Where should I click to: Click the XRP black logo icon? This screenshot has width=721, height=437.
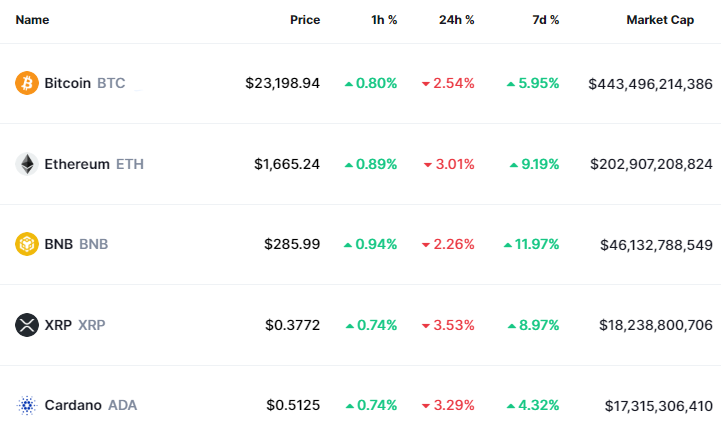point(27,325)
